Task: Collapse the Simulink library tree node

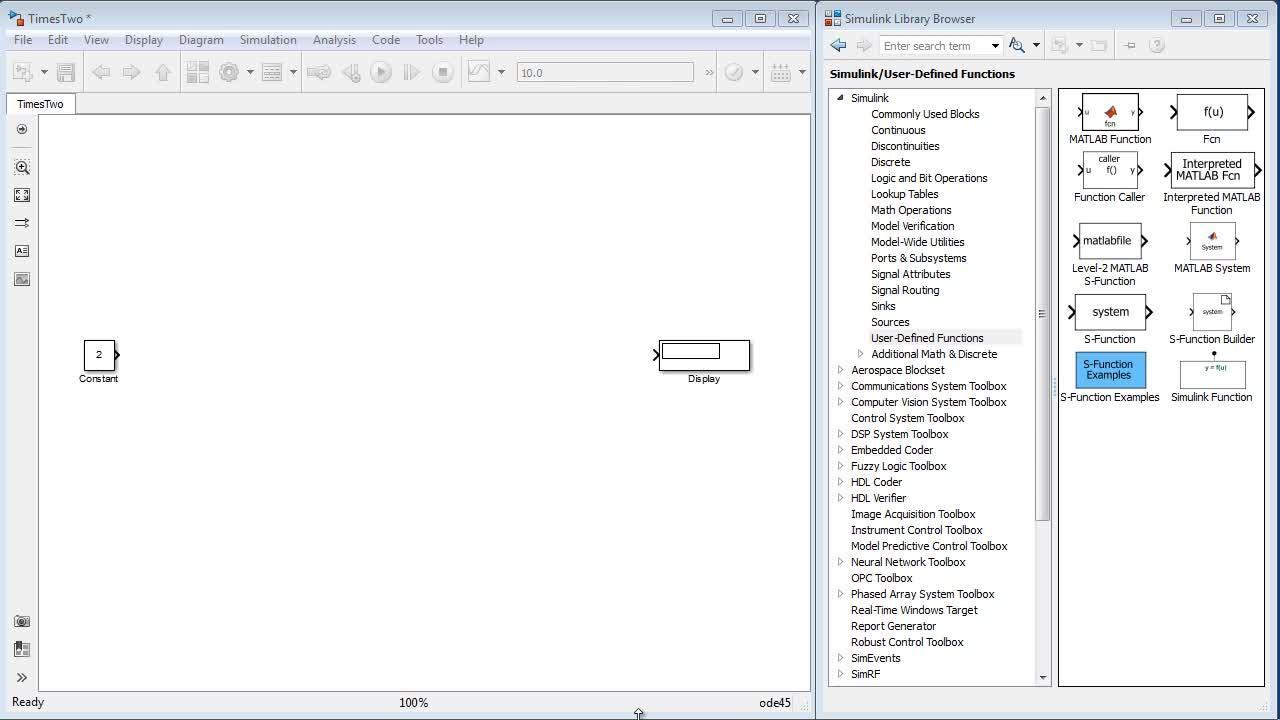Action: 840,98
